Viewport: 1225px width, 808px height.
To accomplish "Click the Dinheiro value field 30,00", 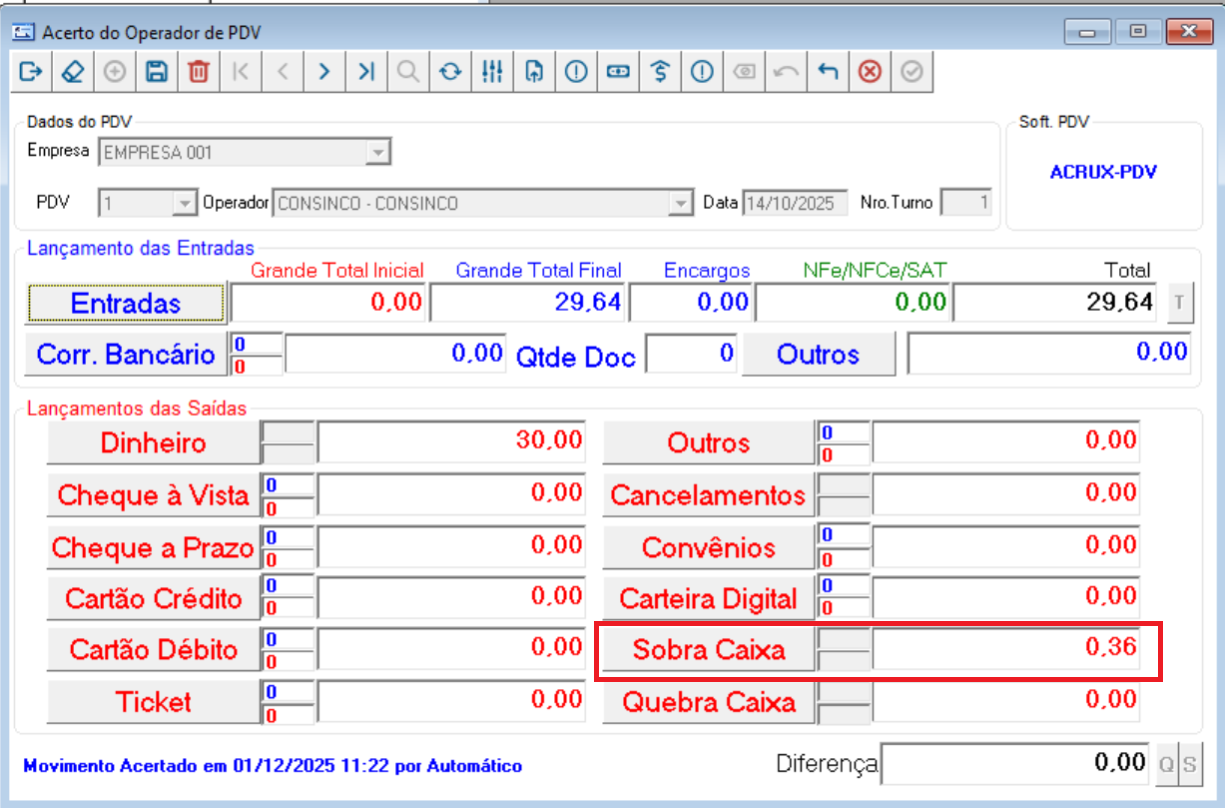I will (x=452, y=443).
